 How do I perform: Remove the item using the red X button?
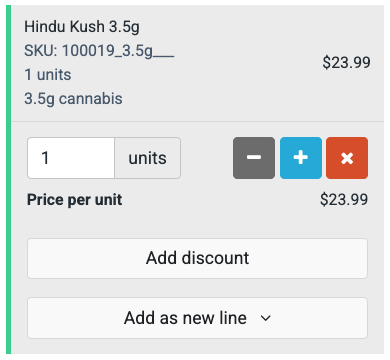pos(347,158)
